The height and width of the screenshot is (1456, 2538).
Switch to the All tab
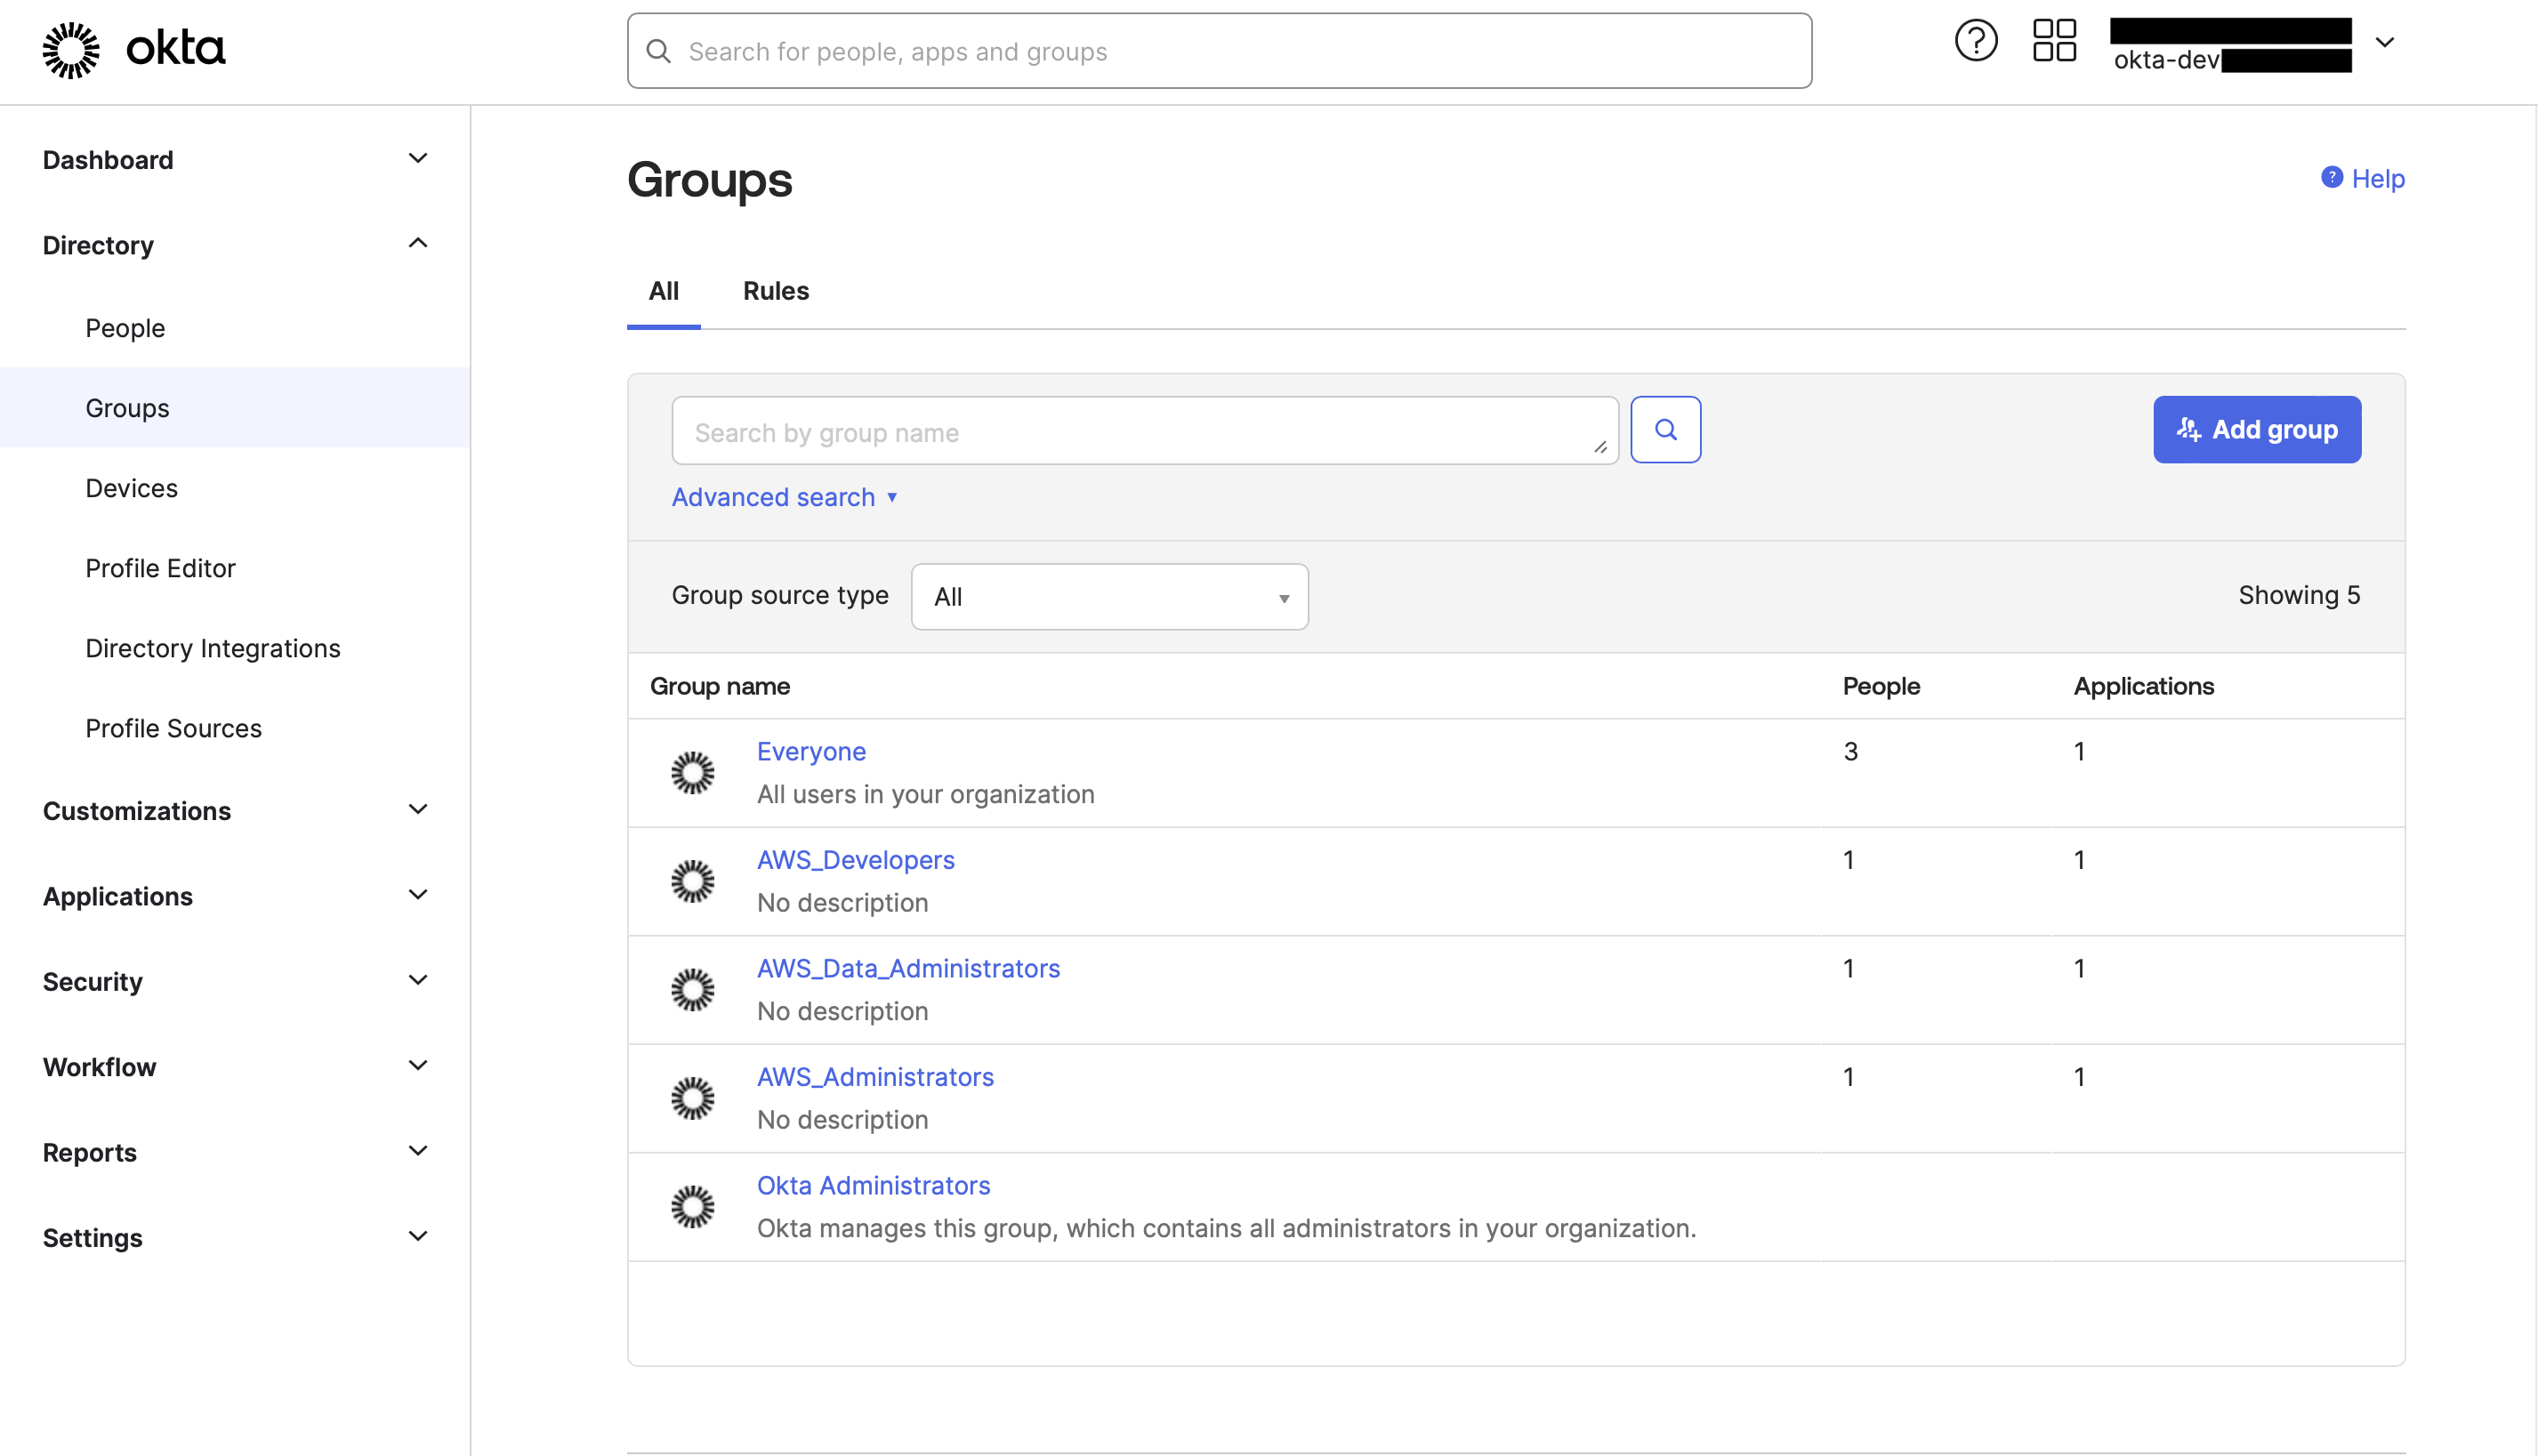click(x=664, y=291)
